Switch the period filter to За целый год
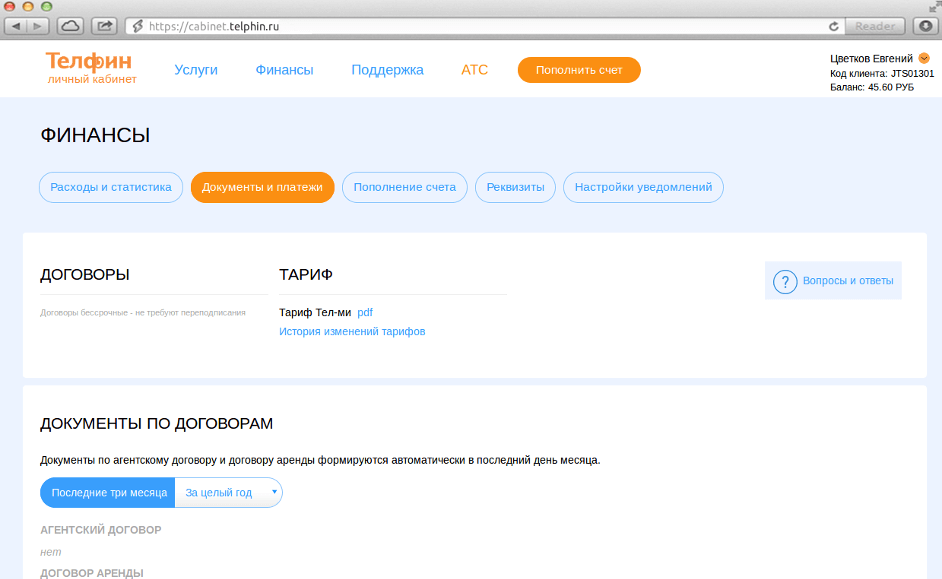 (x=219, y=492)
